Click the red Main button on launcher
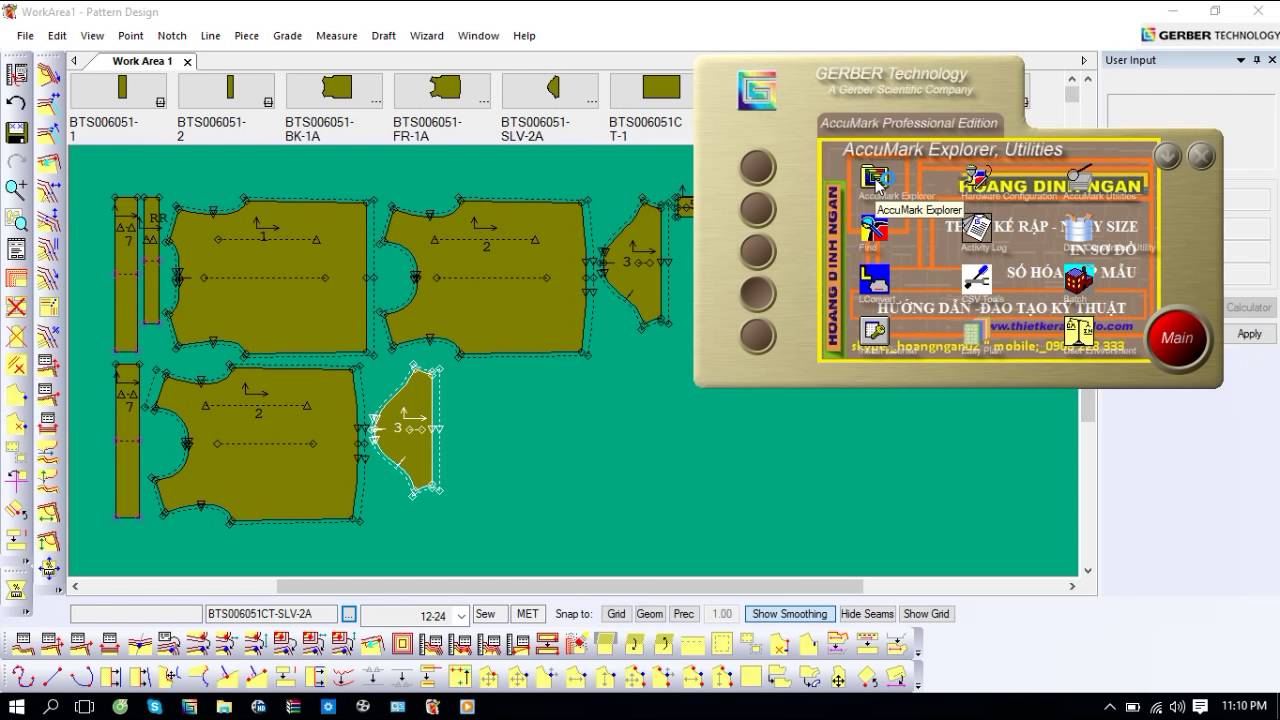 [1177, 338]
